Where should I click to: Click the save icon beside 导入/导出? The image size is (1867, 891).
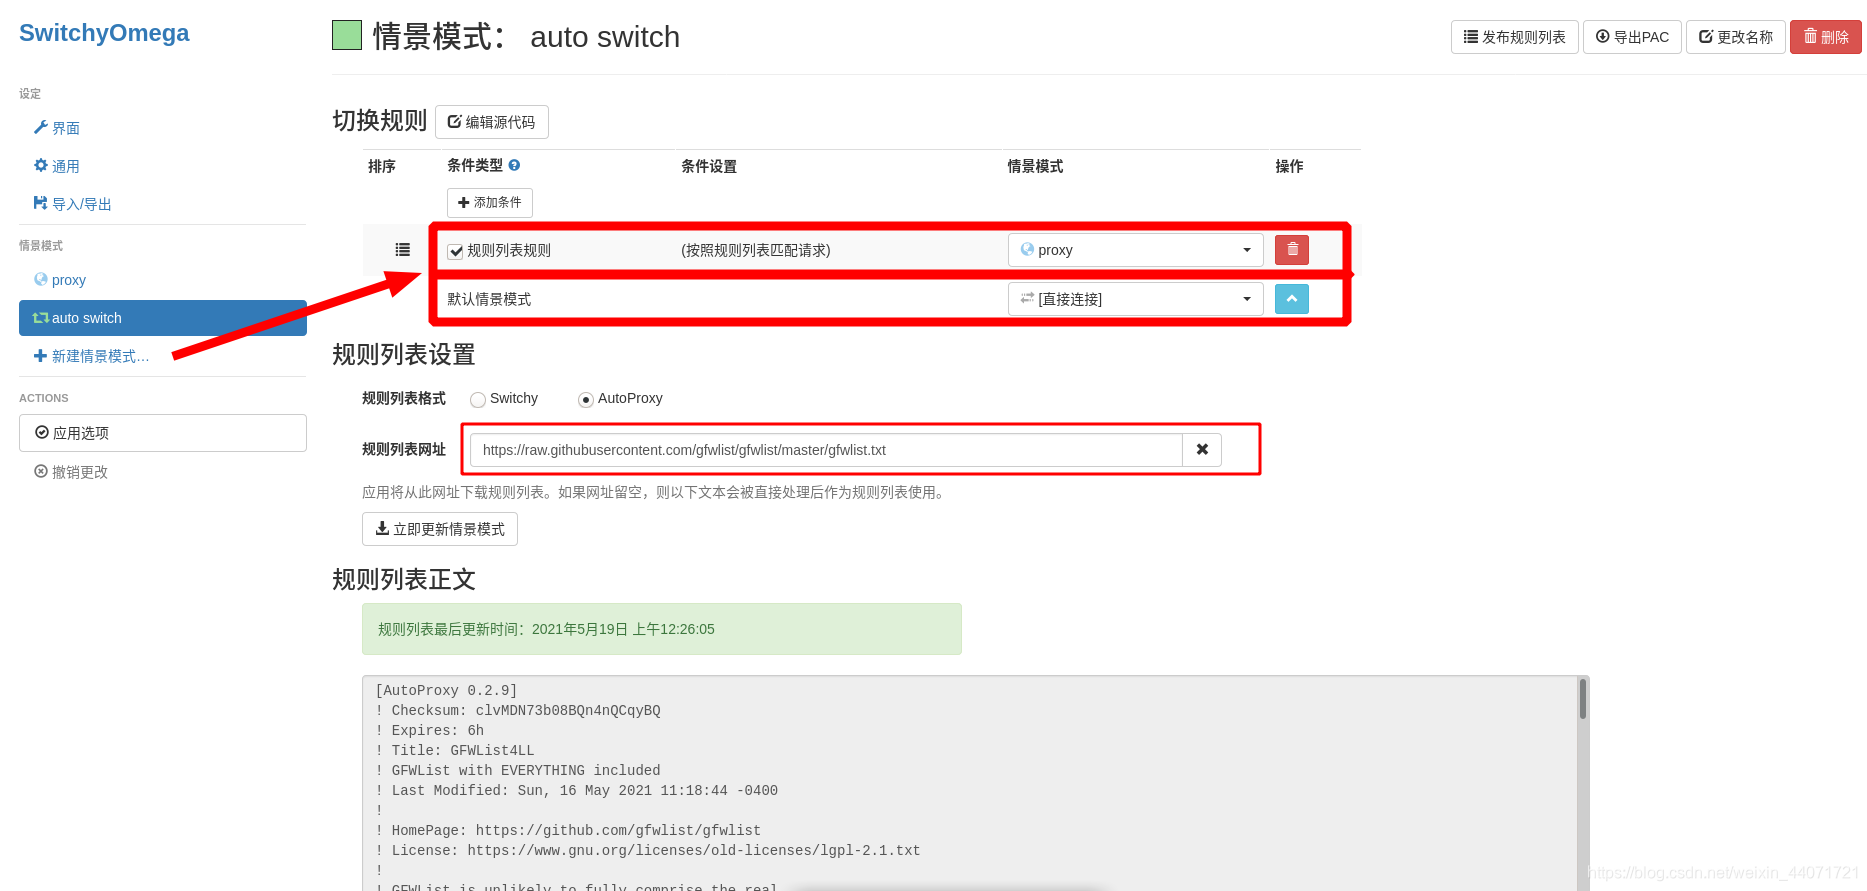coord(41,203)
